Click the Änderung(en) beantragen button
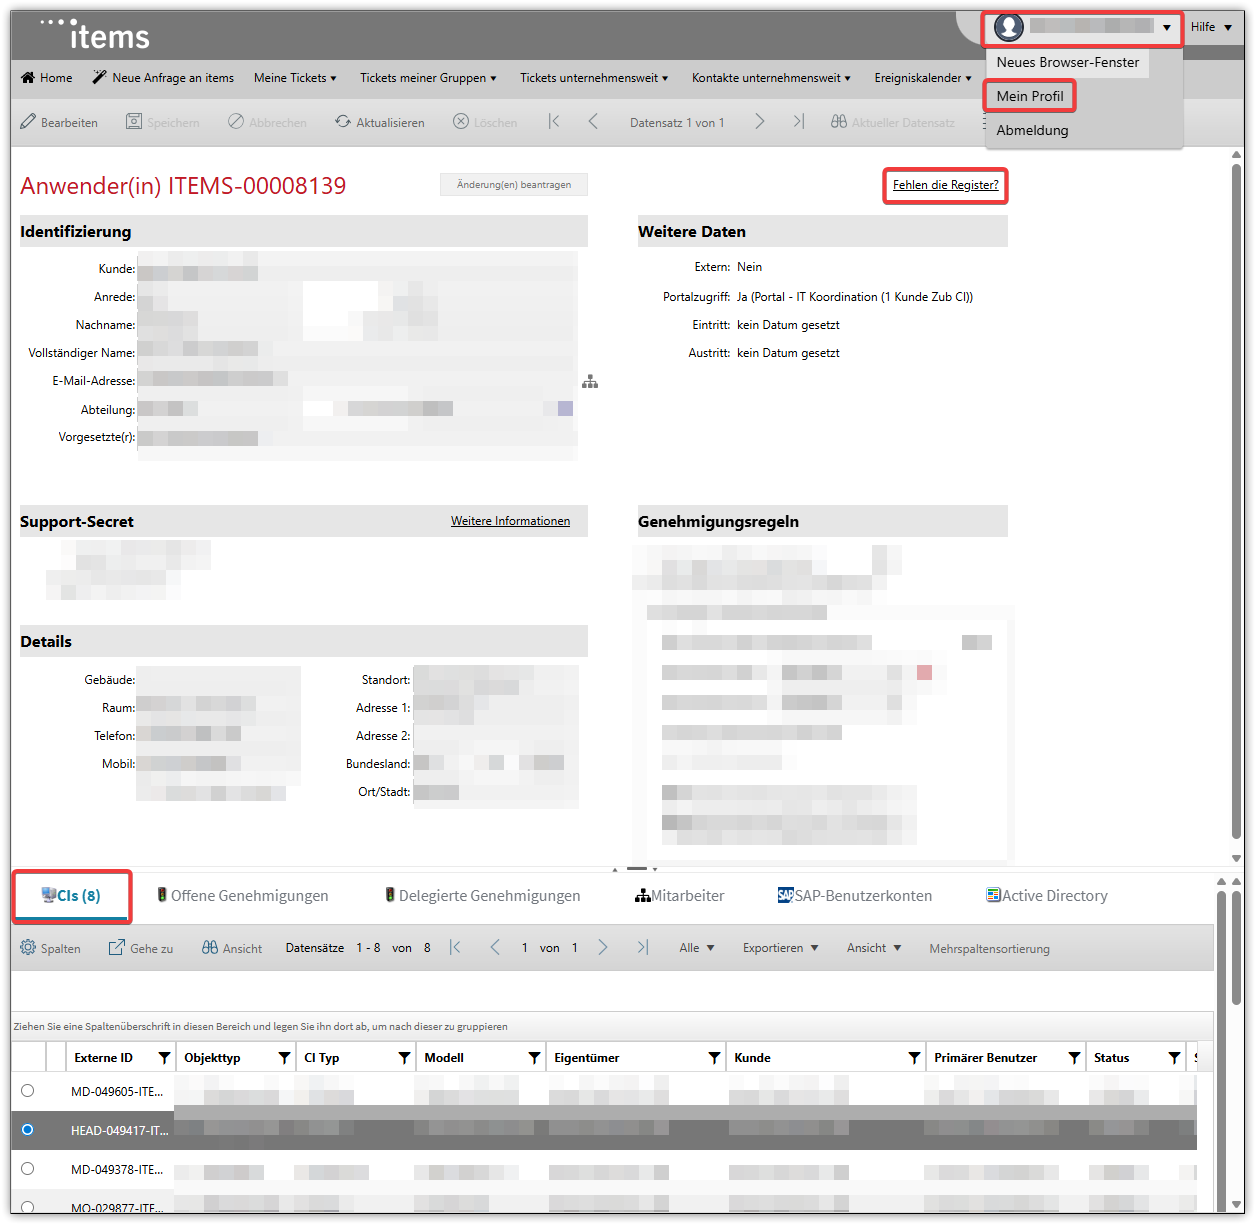 (x=514, y=185)
